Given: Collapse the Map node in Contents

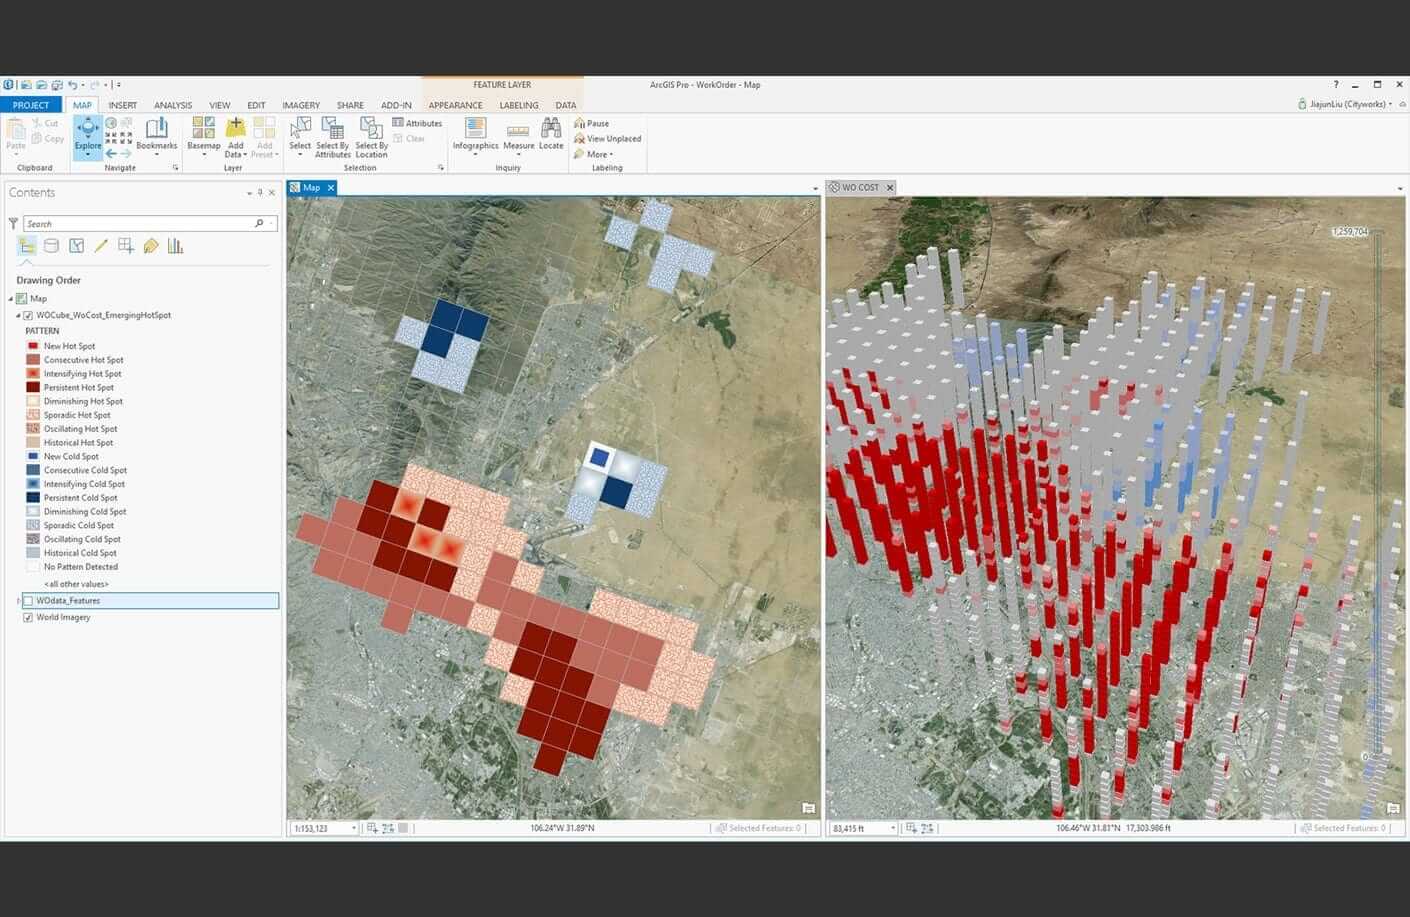Looking at the screenshot, I should coord(11,298).
